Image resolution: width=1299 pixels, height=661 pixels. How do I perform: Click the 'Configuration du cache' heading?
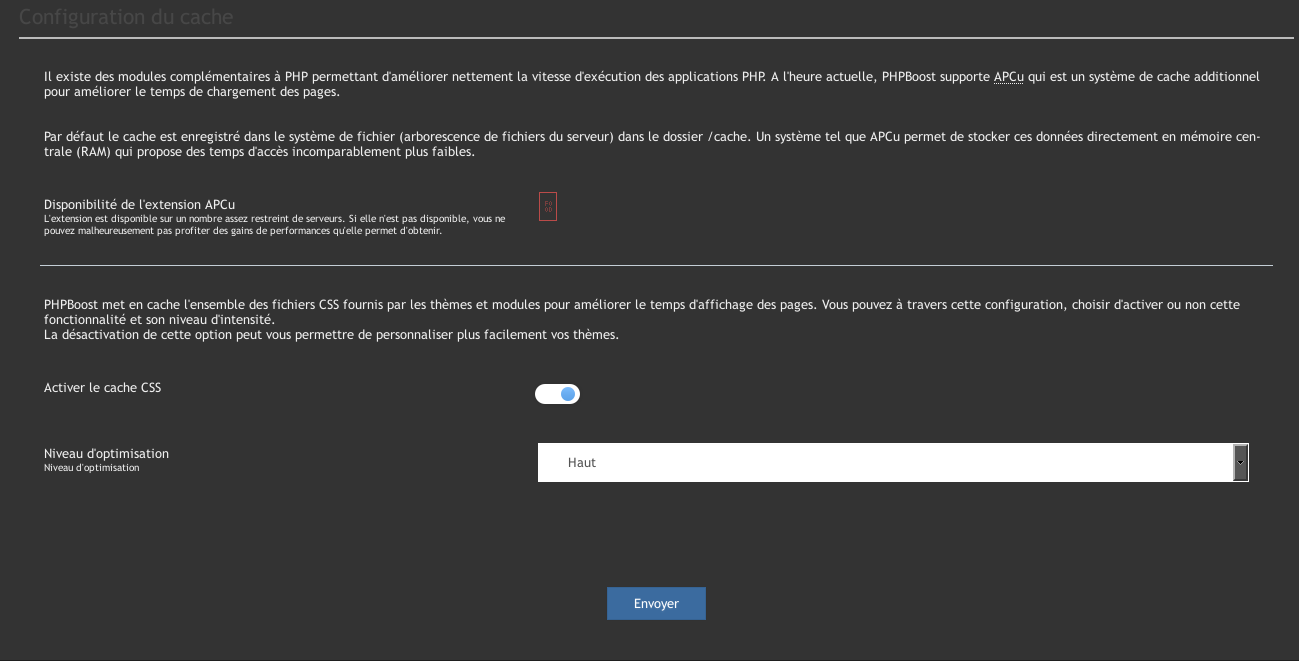[x=127, y=18]
